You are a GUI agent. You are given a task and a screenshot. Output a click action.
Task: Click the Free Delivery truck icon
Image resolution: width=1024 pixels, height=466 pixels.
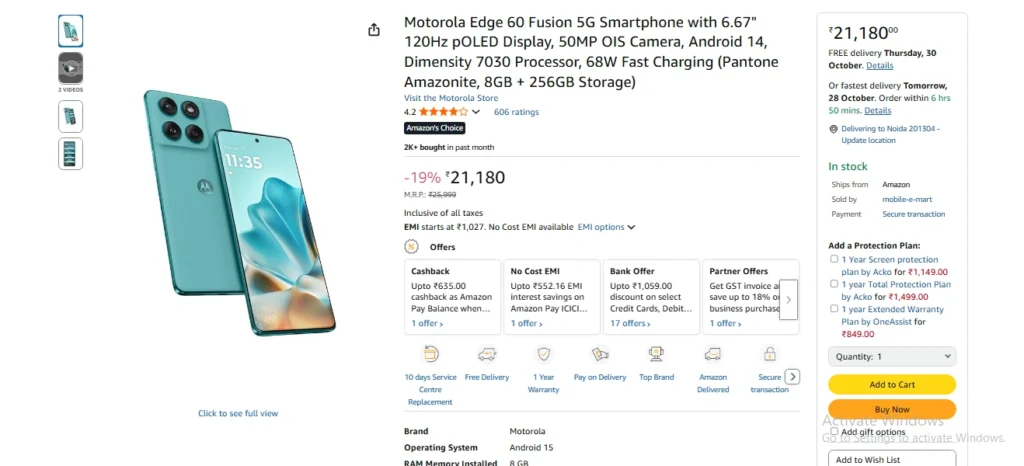tap(487, 354)
